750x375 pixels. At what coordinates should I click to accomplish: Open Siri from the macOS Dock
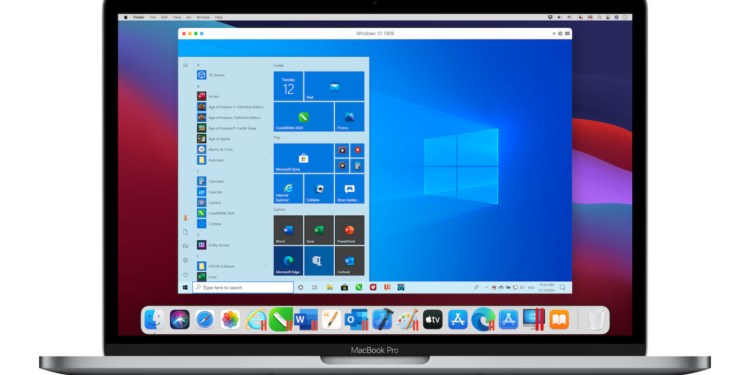coord(179,320)
